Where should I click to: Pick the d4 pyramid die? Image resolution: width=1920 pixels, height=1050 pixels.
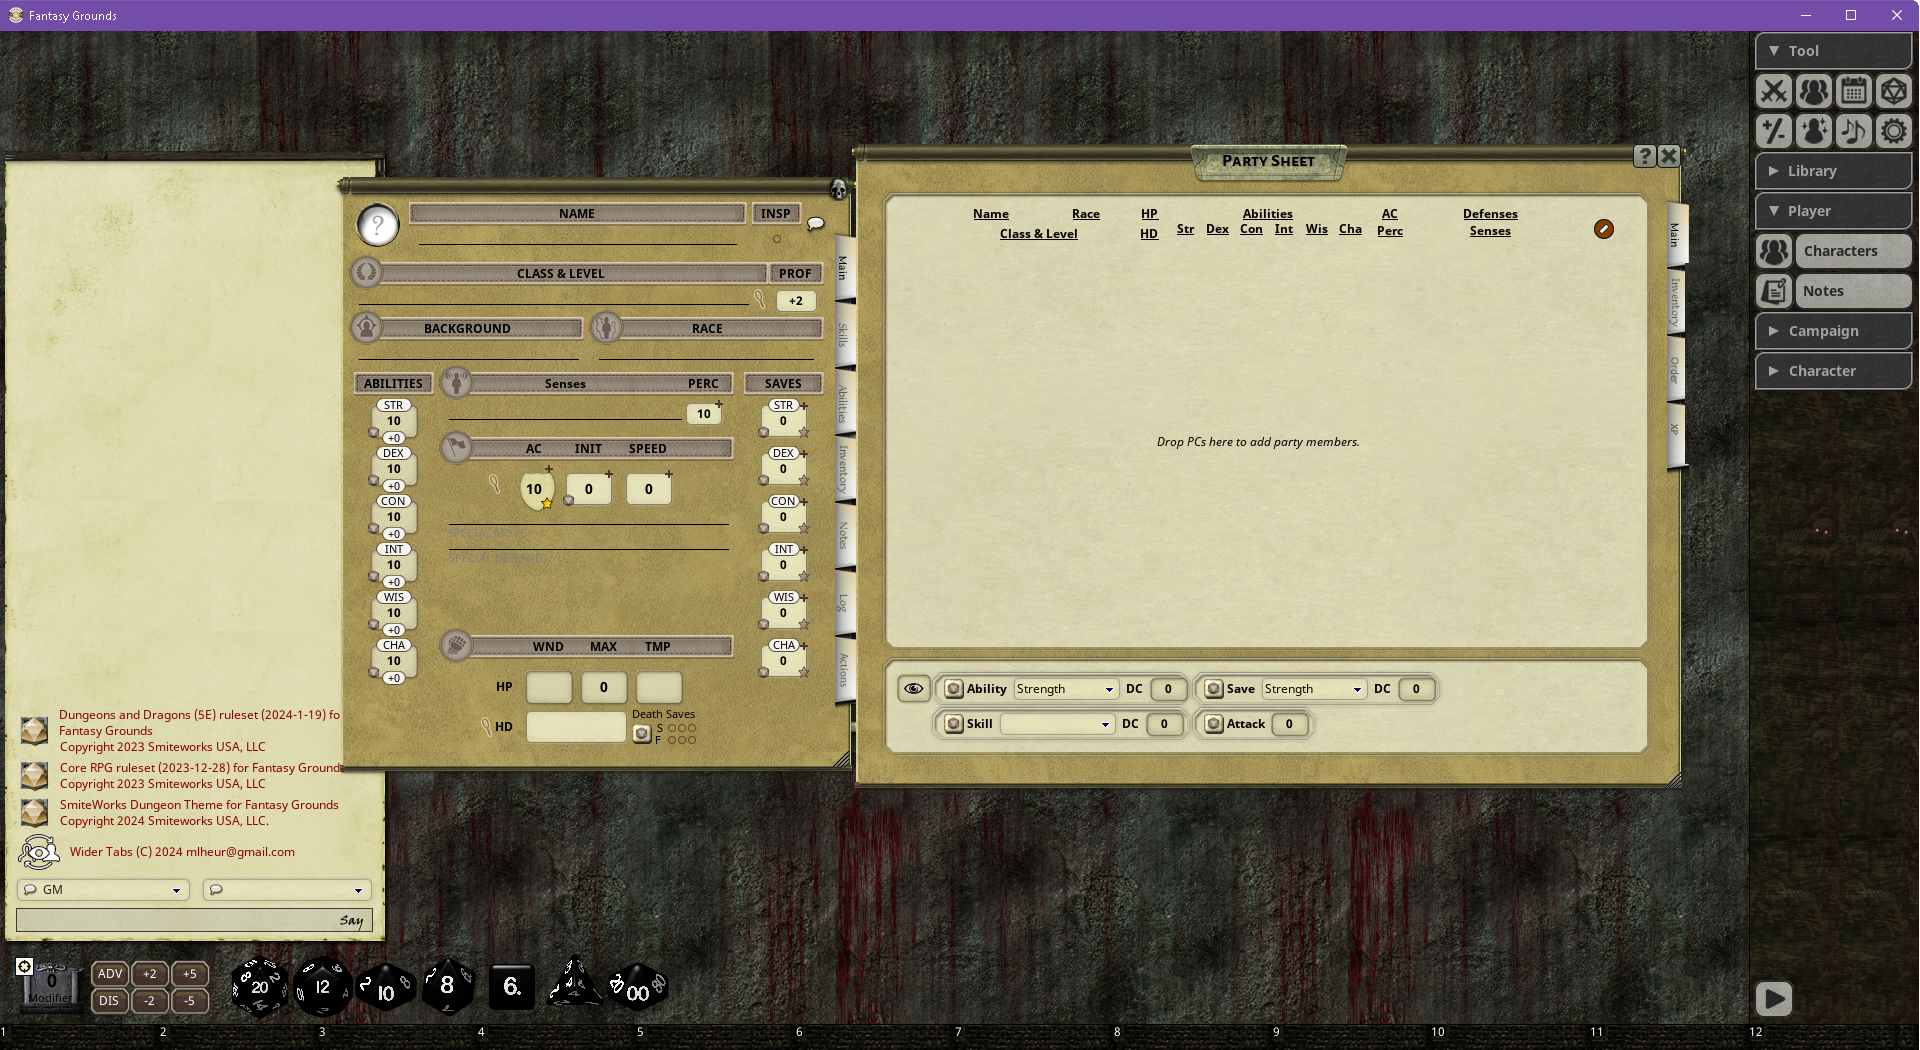[x=574, y=984]
